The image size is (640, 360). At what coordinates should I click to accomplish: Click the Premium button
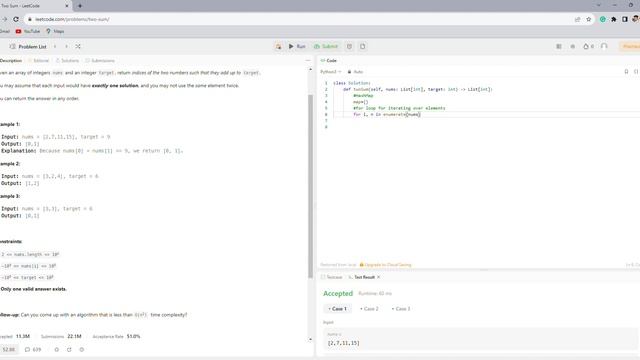tap(630, 47)
